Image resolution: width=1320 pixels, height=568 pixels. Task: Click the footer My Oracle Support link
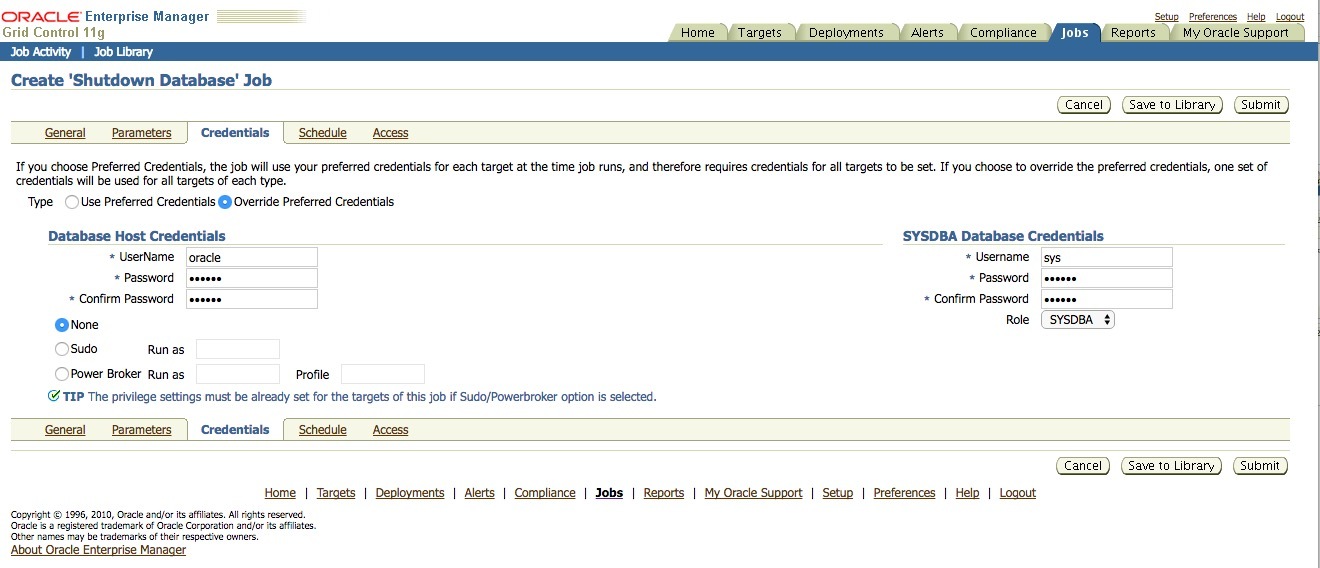pos(754,493)
